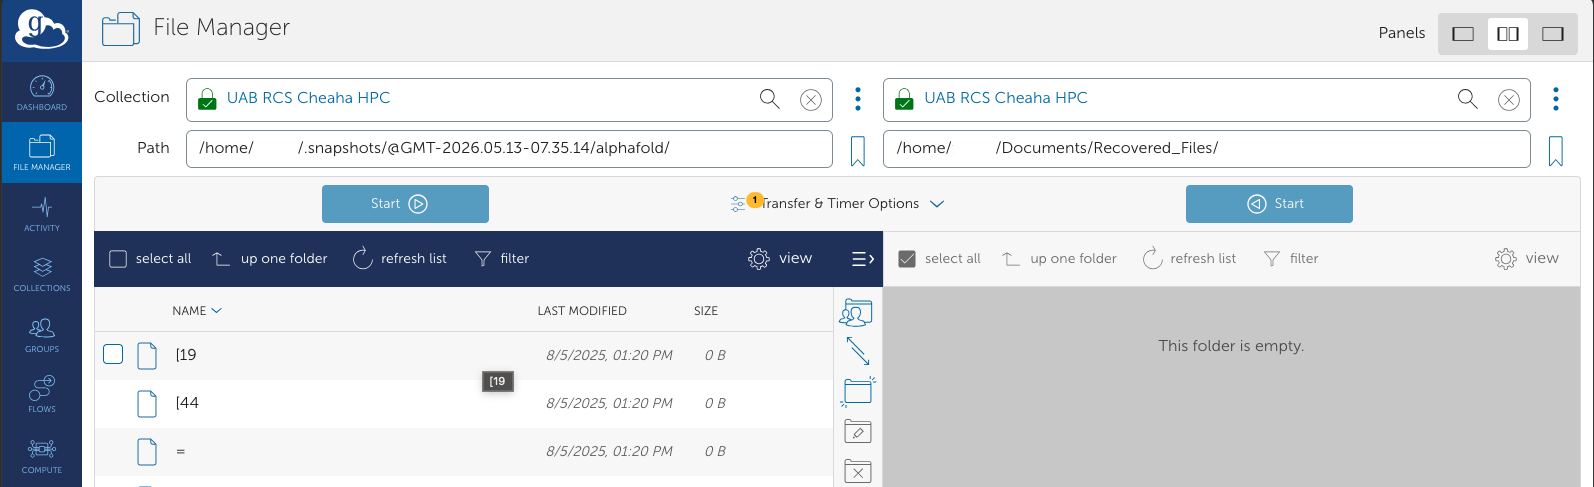Open Flows in sidebar
The height and width of the screenshot is (487, 1594).
41,395
